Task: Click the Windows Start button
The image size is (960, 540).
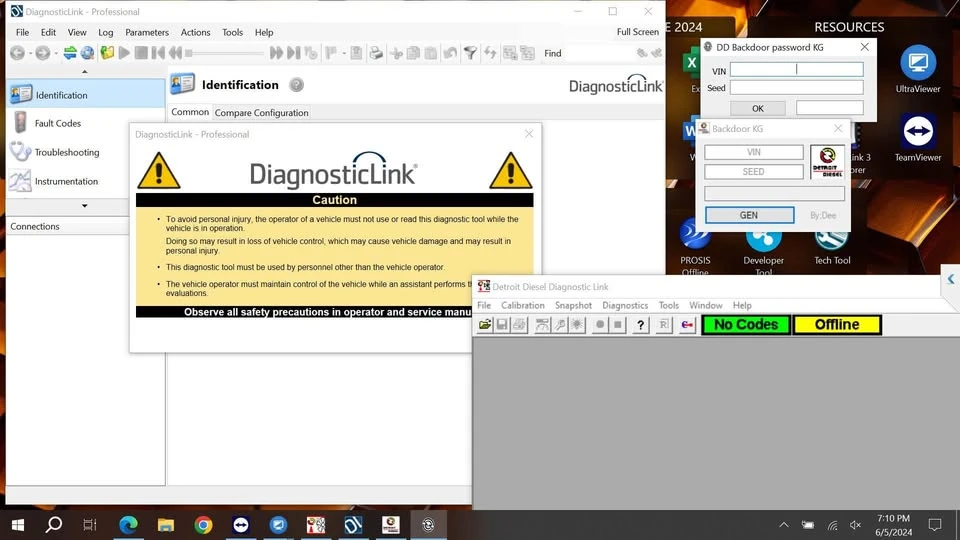Action: pos(18,525)
